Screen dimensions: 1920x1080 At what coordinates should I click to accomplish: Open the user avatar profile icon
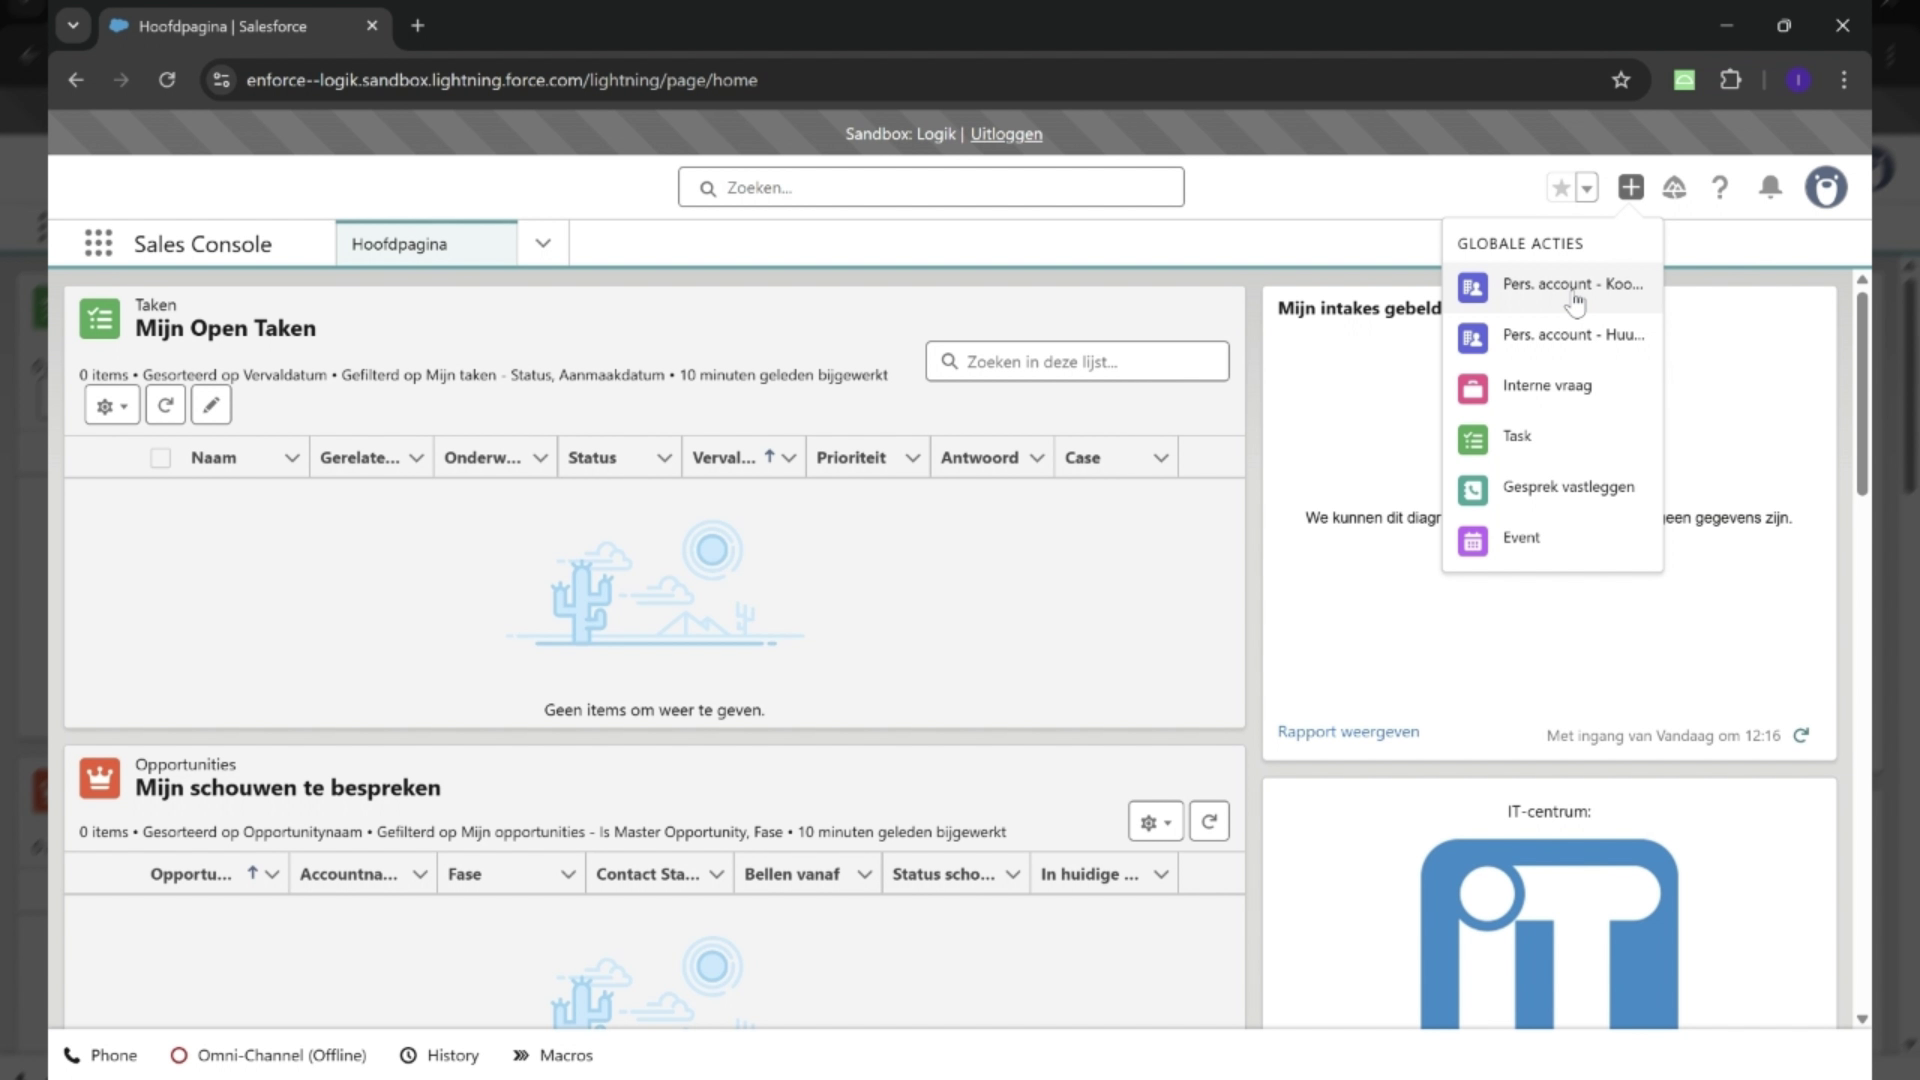[1826, 187]
